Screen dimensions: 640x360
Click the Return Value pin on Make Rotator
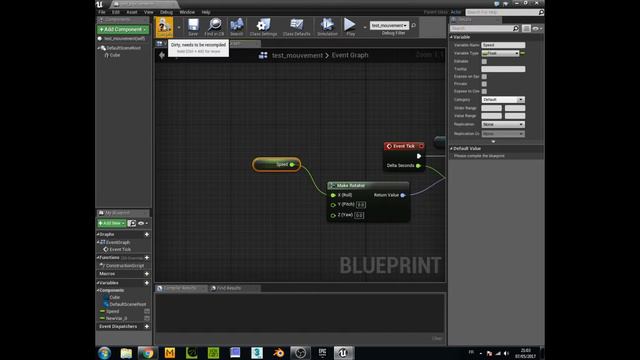pyautogui.click(x=403, y=195)
